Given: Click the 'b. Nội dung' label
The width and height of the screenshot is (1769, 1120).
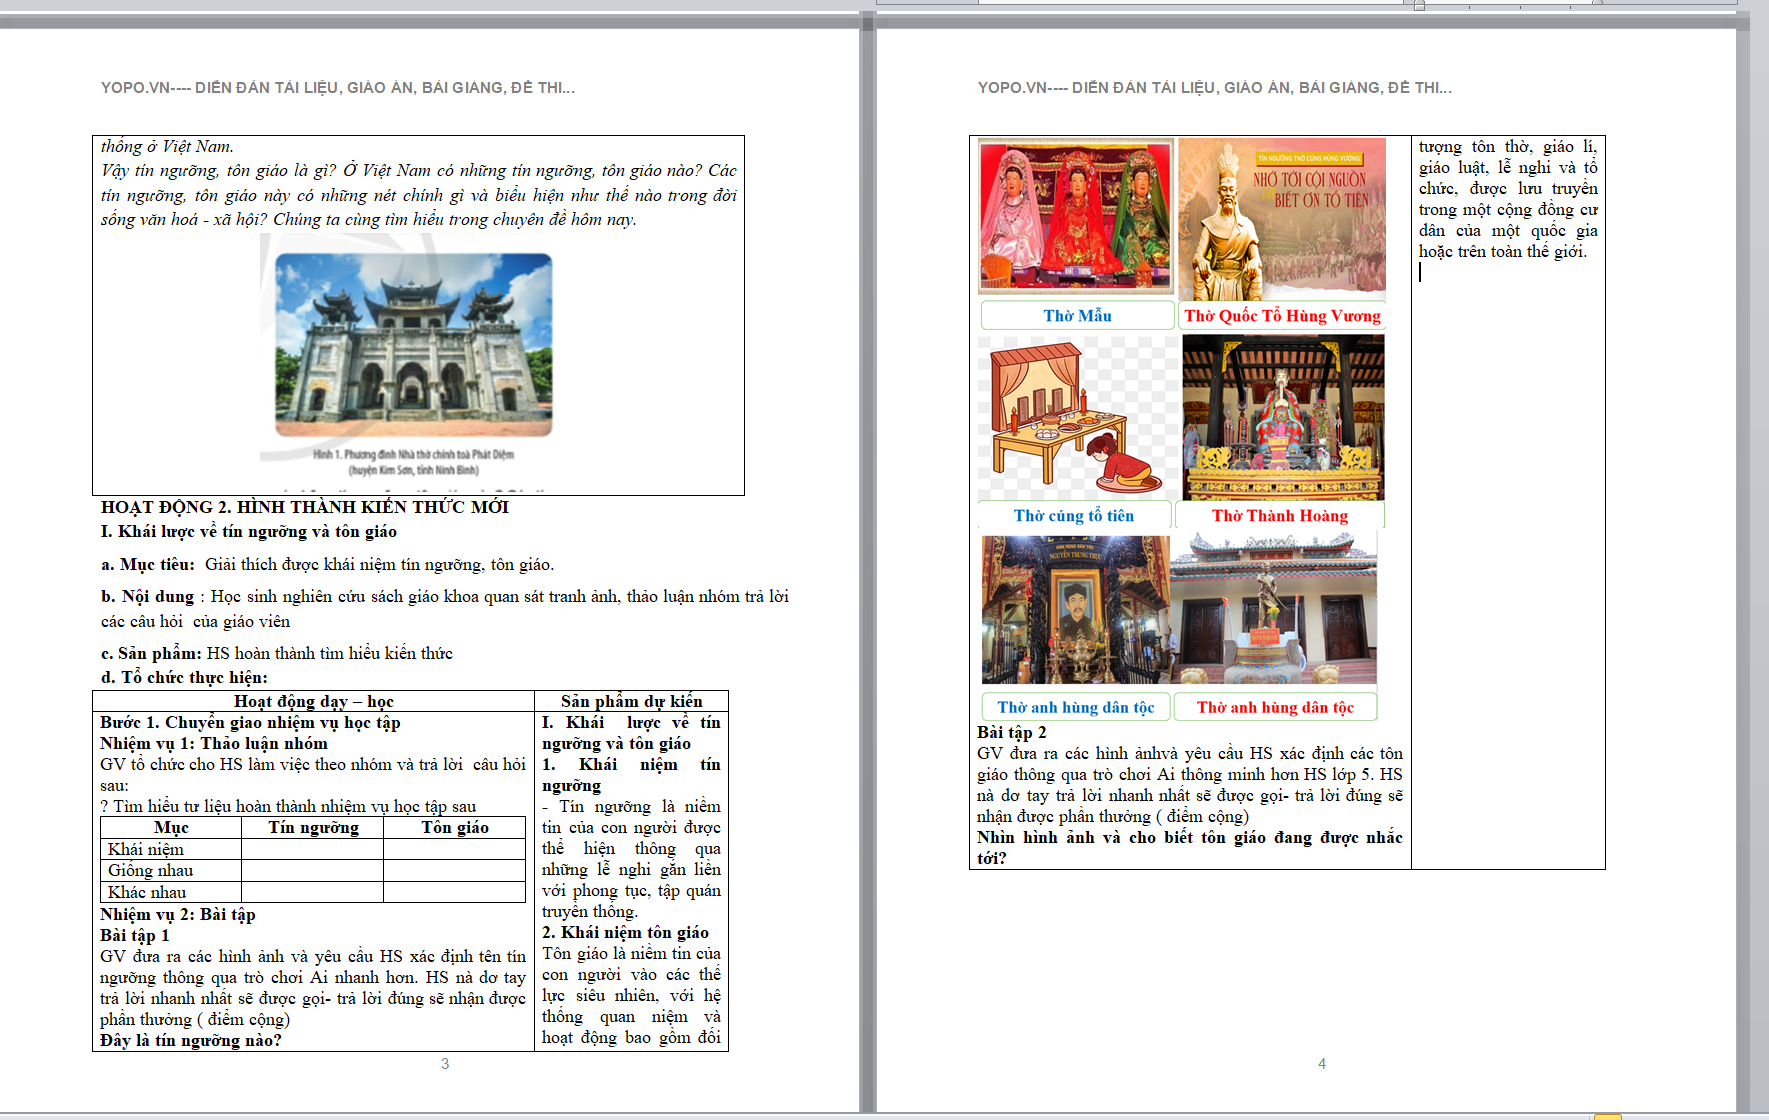Looking at the screenshot, I should [147, 596].
